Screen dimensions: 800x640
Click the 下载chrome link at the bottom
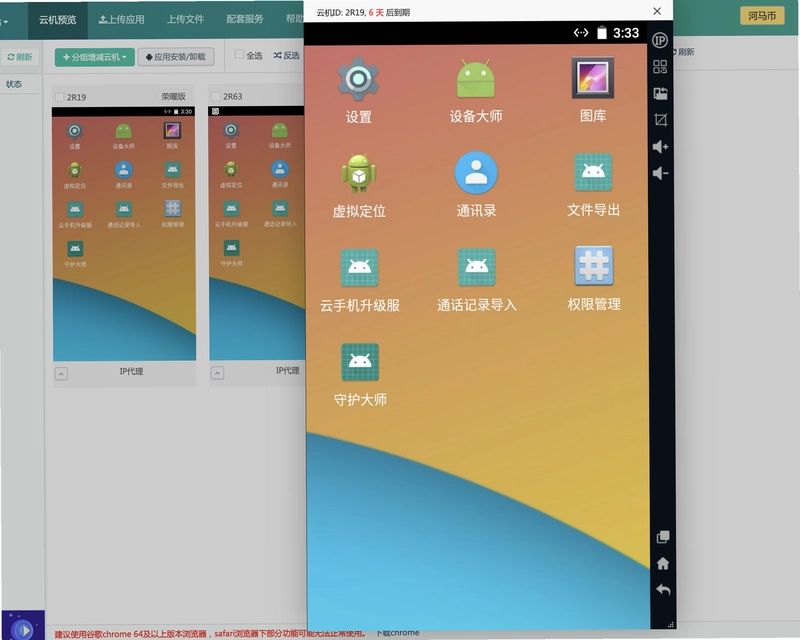pyautogui.click(x=398, y=633)
